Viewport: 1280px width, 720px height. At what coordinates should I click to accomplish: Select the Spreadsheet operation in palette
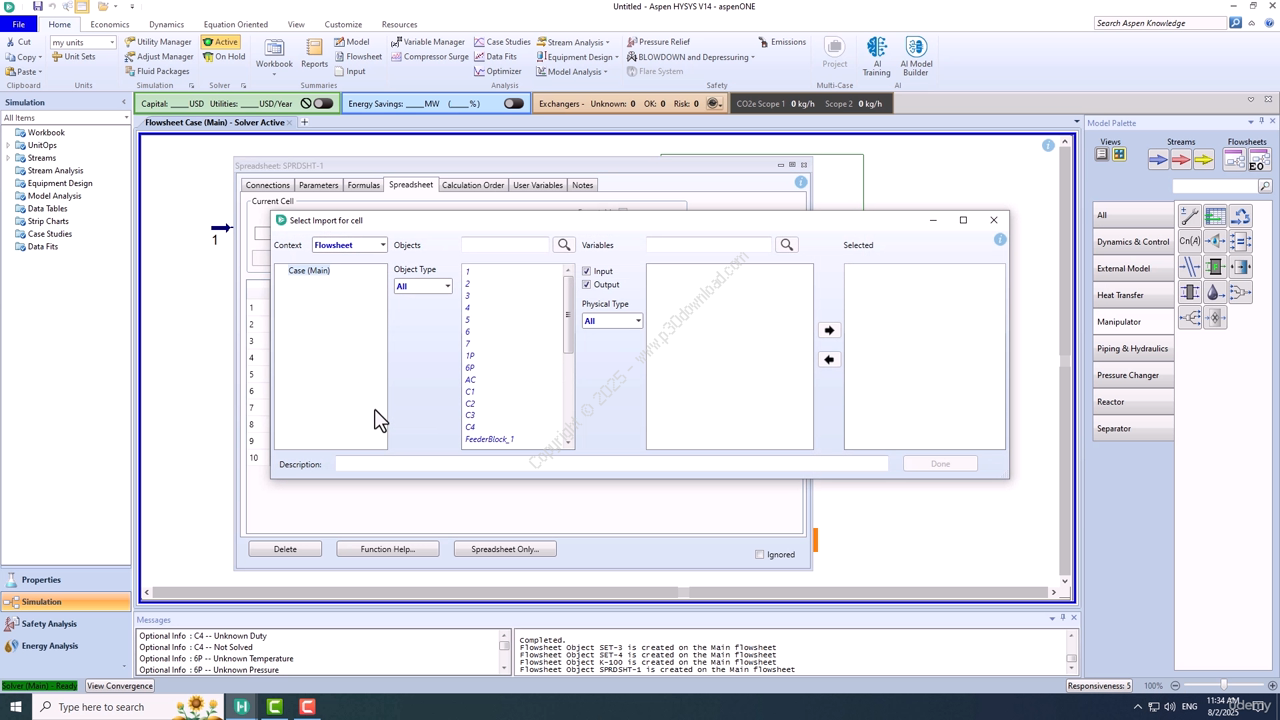tap(1215, 215)
